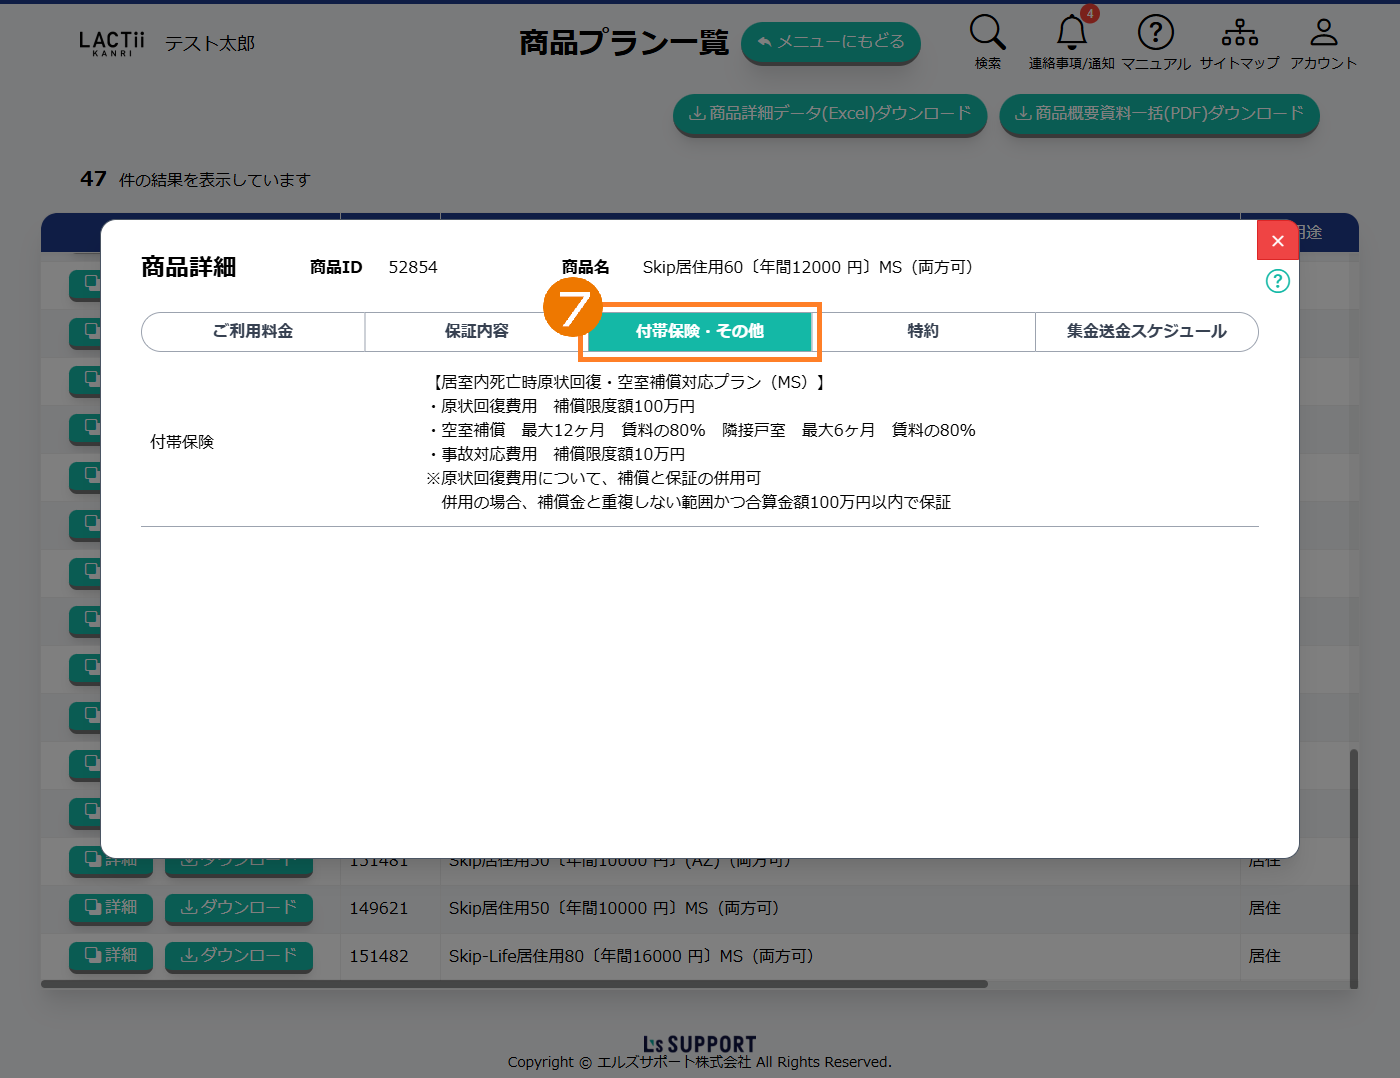Viewport: 1400px width, 1078px height.
Task: Open the manual question mark icon
Action: click(1155, 33)
